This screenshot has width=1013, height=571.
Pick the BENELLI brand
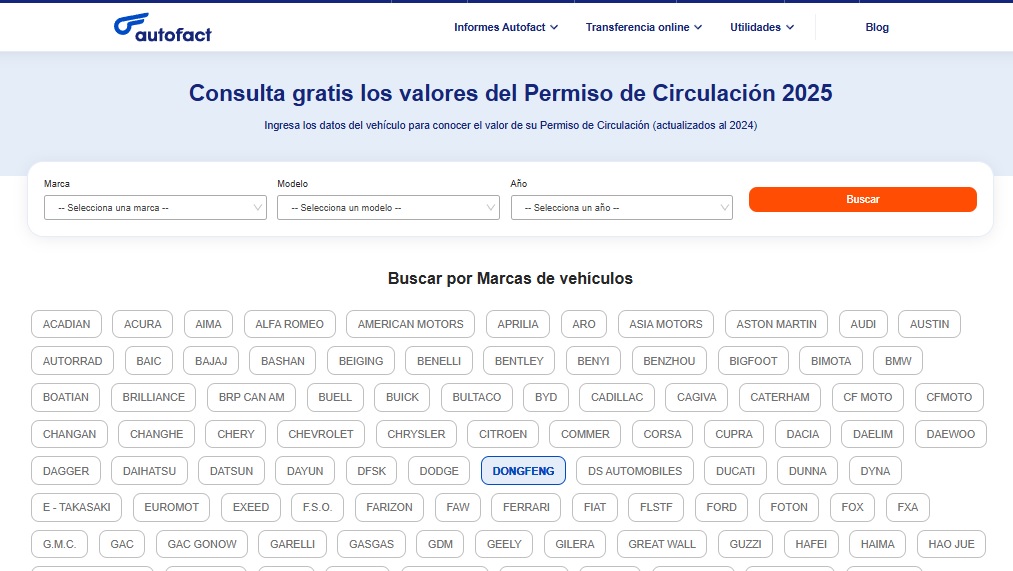point(439,361)
